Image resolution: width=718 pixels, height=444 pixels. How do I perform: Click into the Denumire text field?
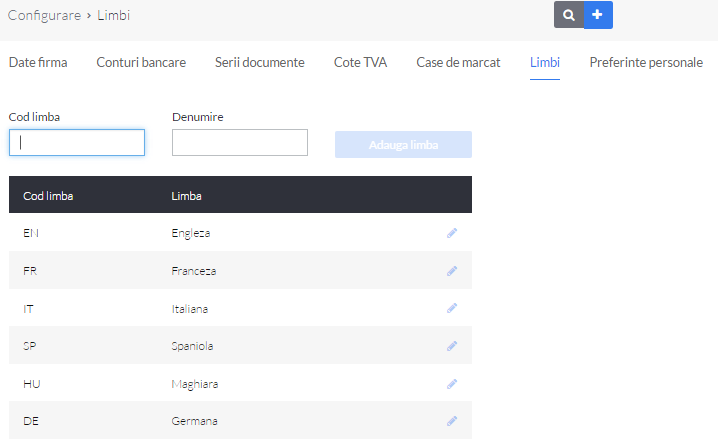(x=240, y=142)
